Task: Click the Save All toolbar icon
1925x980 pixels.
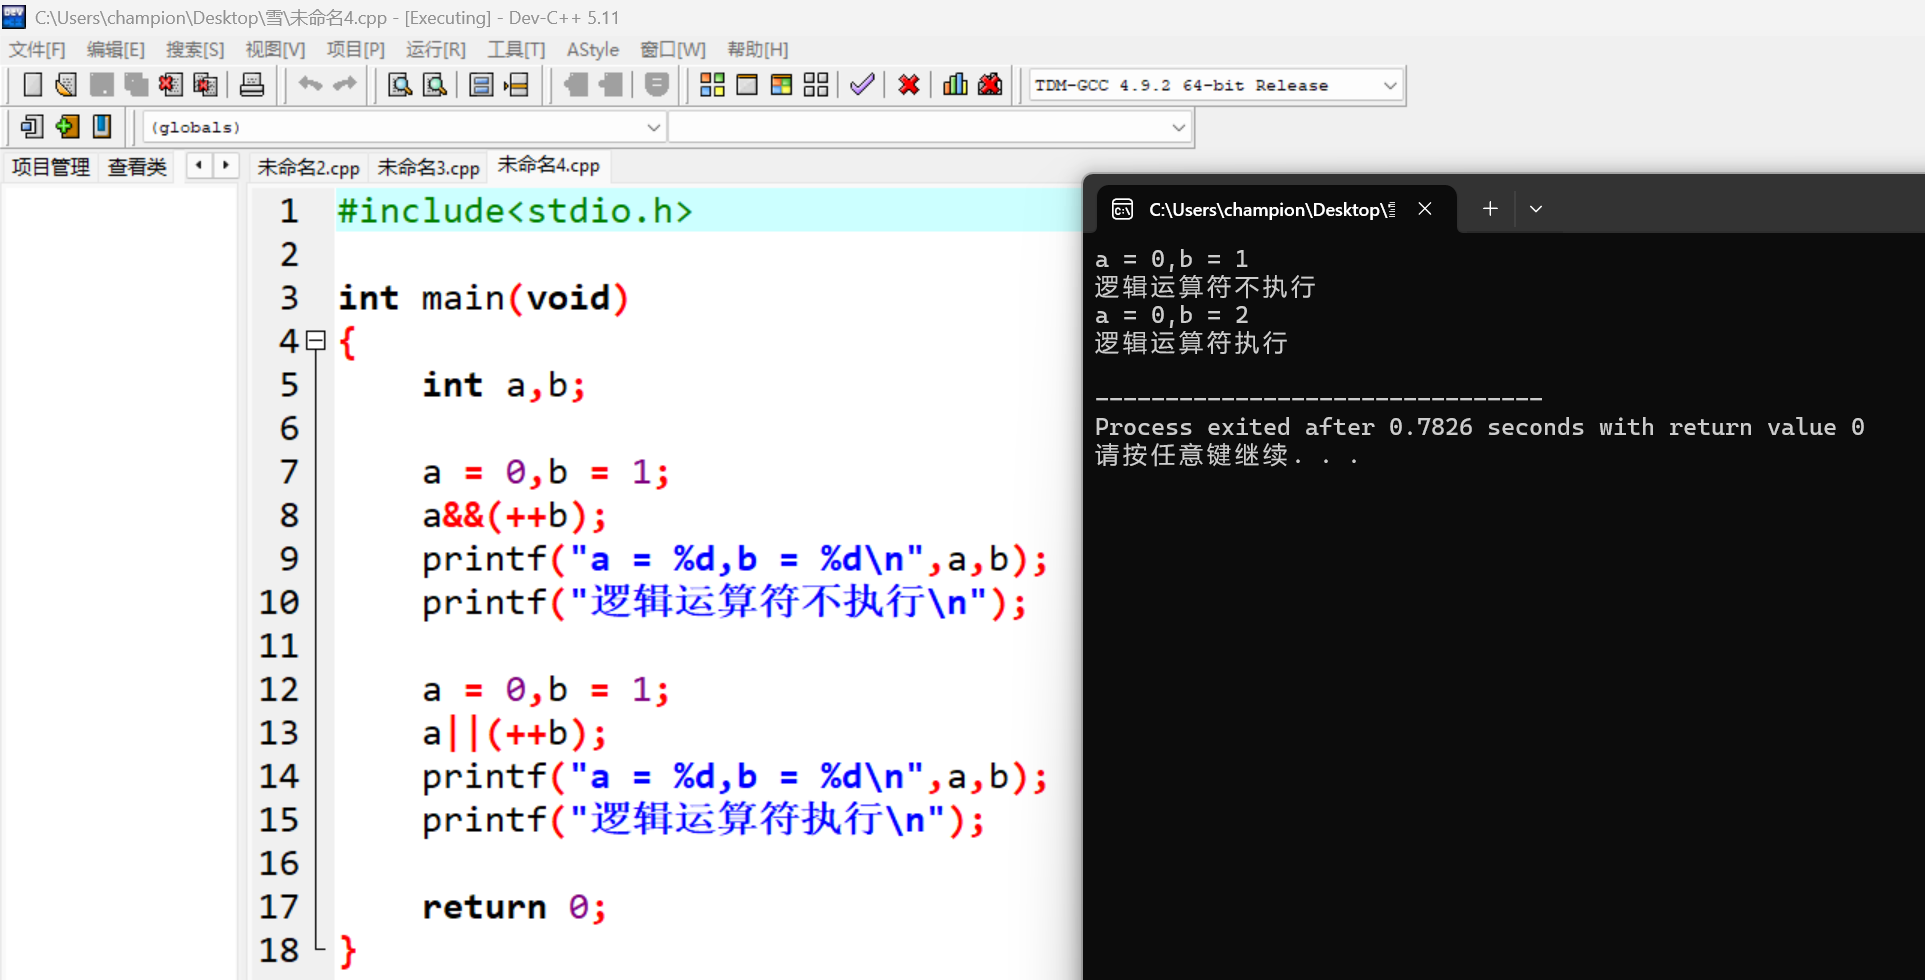Action: [136, 85]
